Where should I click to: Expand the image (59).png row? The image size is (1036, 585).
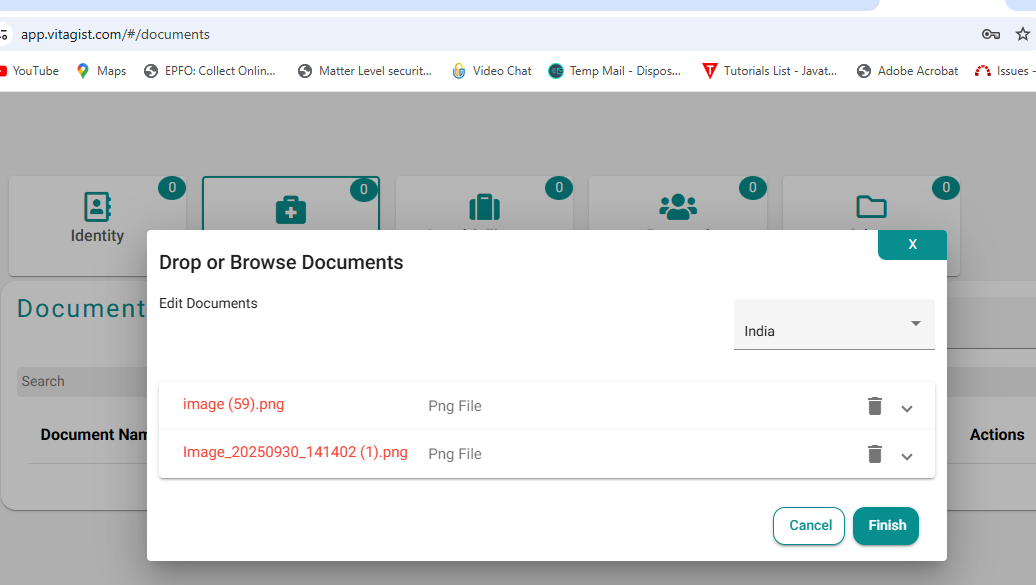coord(907,408)
